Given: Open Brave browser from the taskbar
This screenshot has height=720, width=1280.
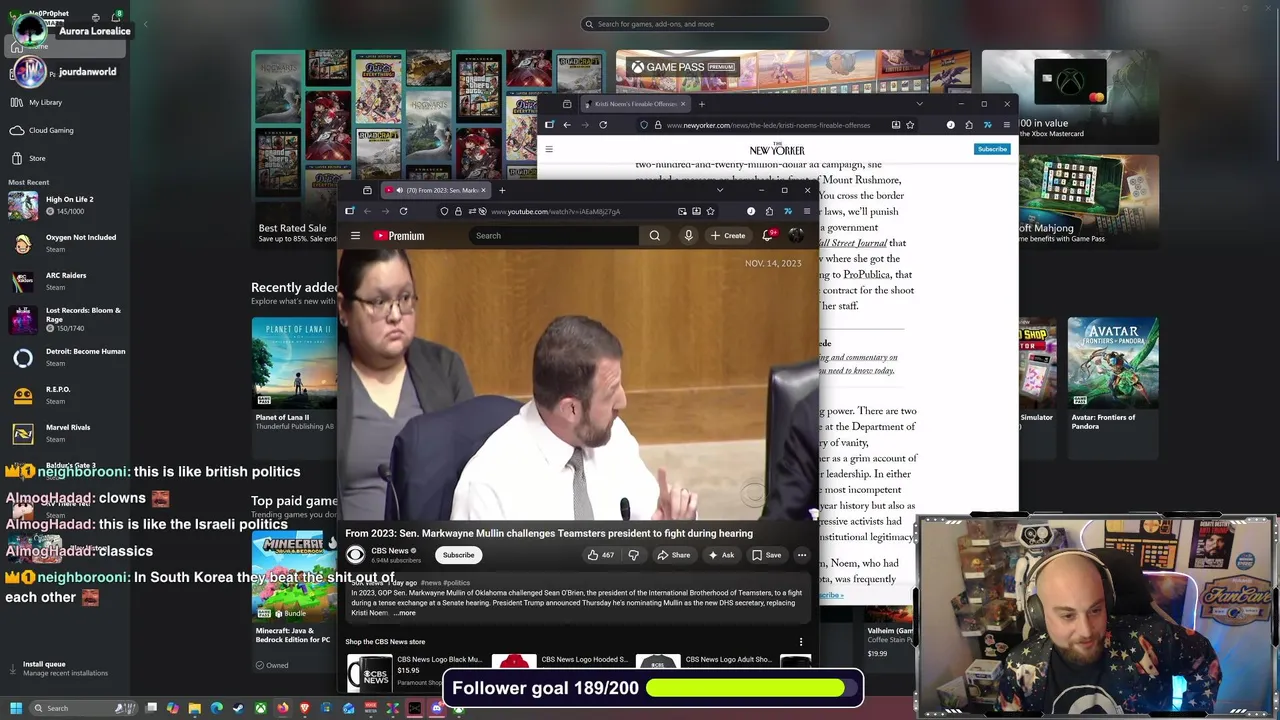Looking at the screenshot, I should coord(305,708).
